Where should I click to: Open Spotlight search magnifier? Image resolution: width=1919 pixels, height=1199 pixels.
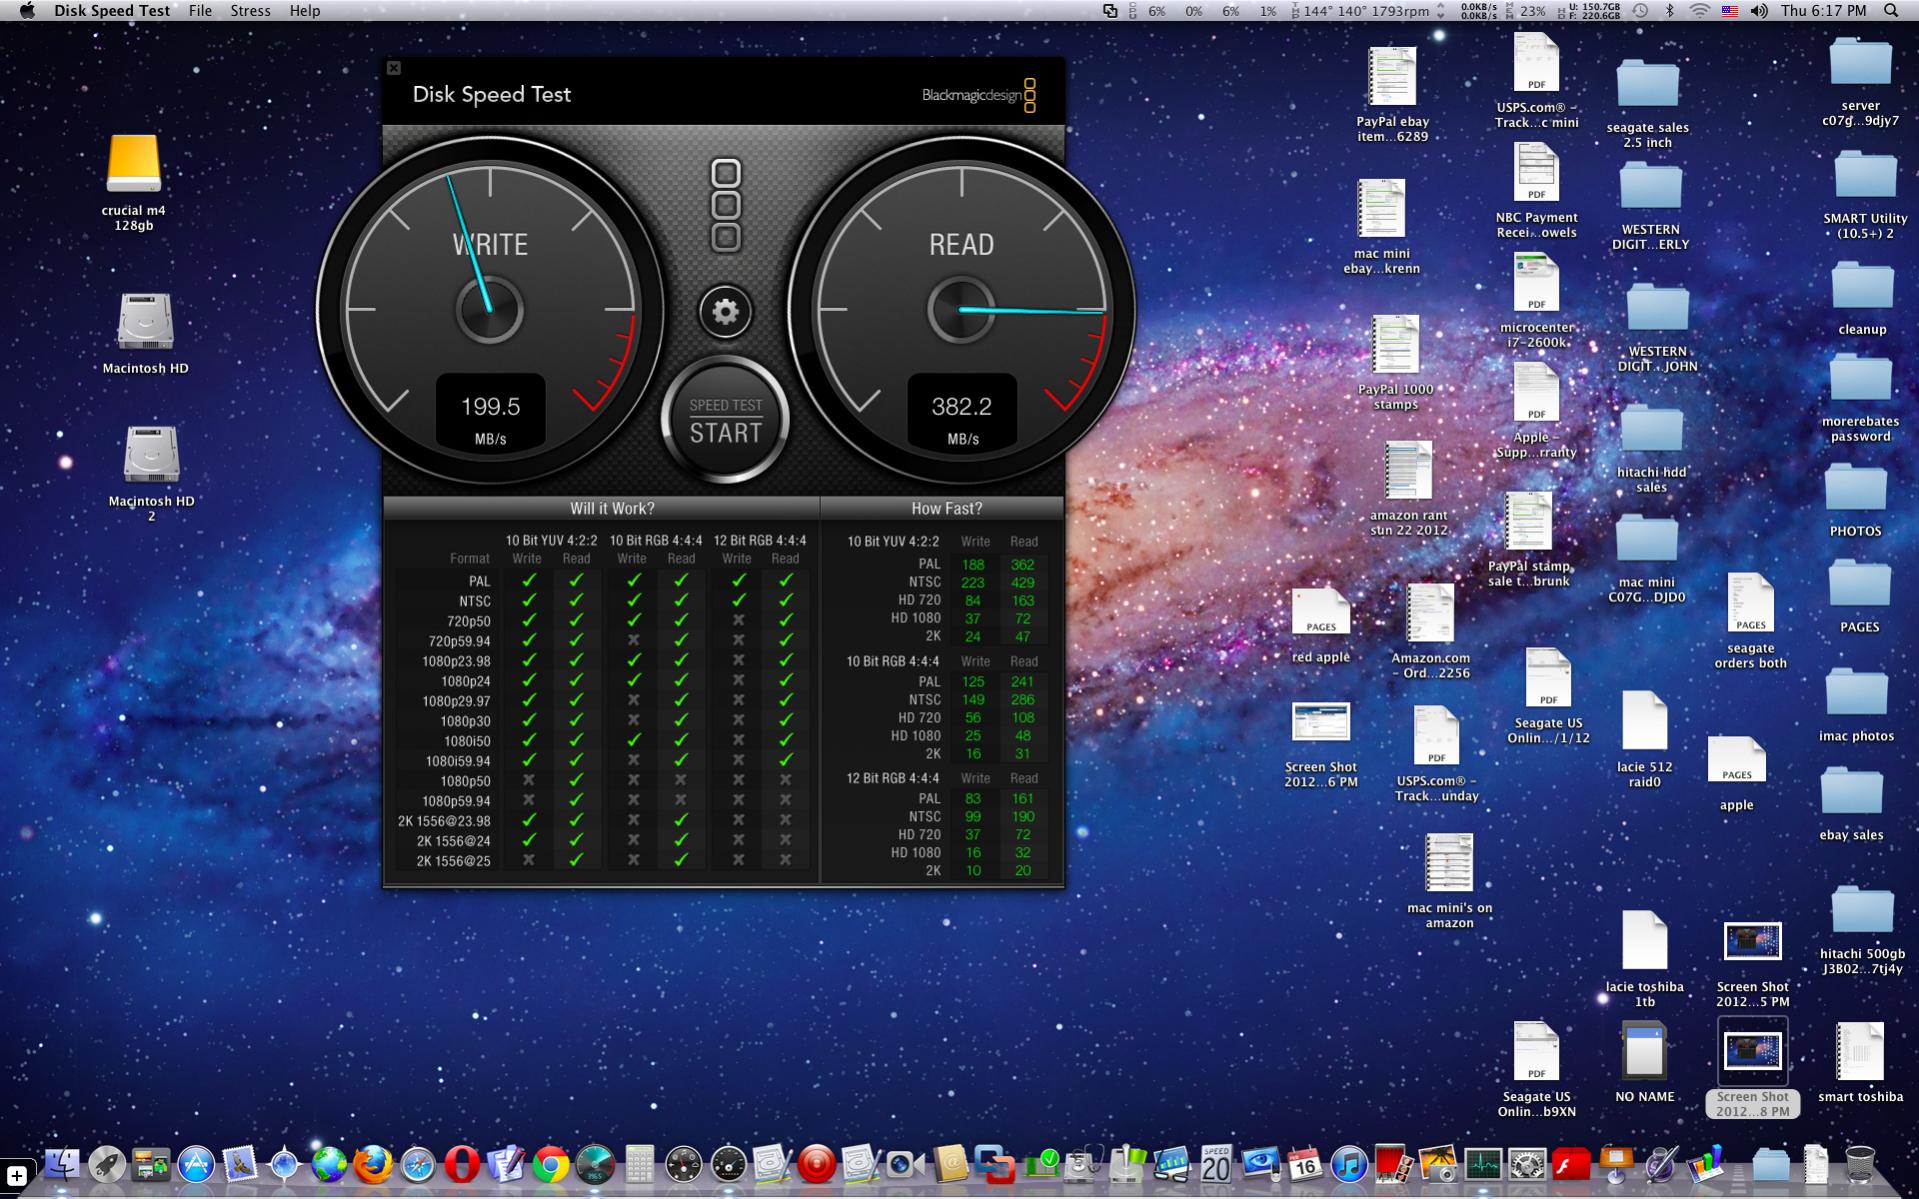pos(1890,11)
